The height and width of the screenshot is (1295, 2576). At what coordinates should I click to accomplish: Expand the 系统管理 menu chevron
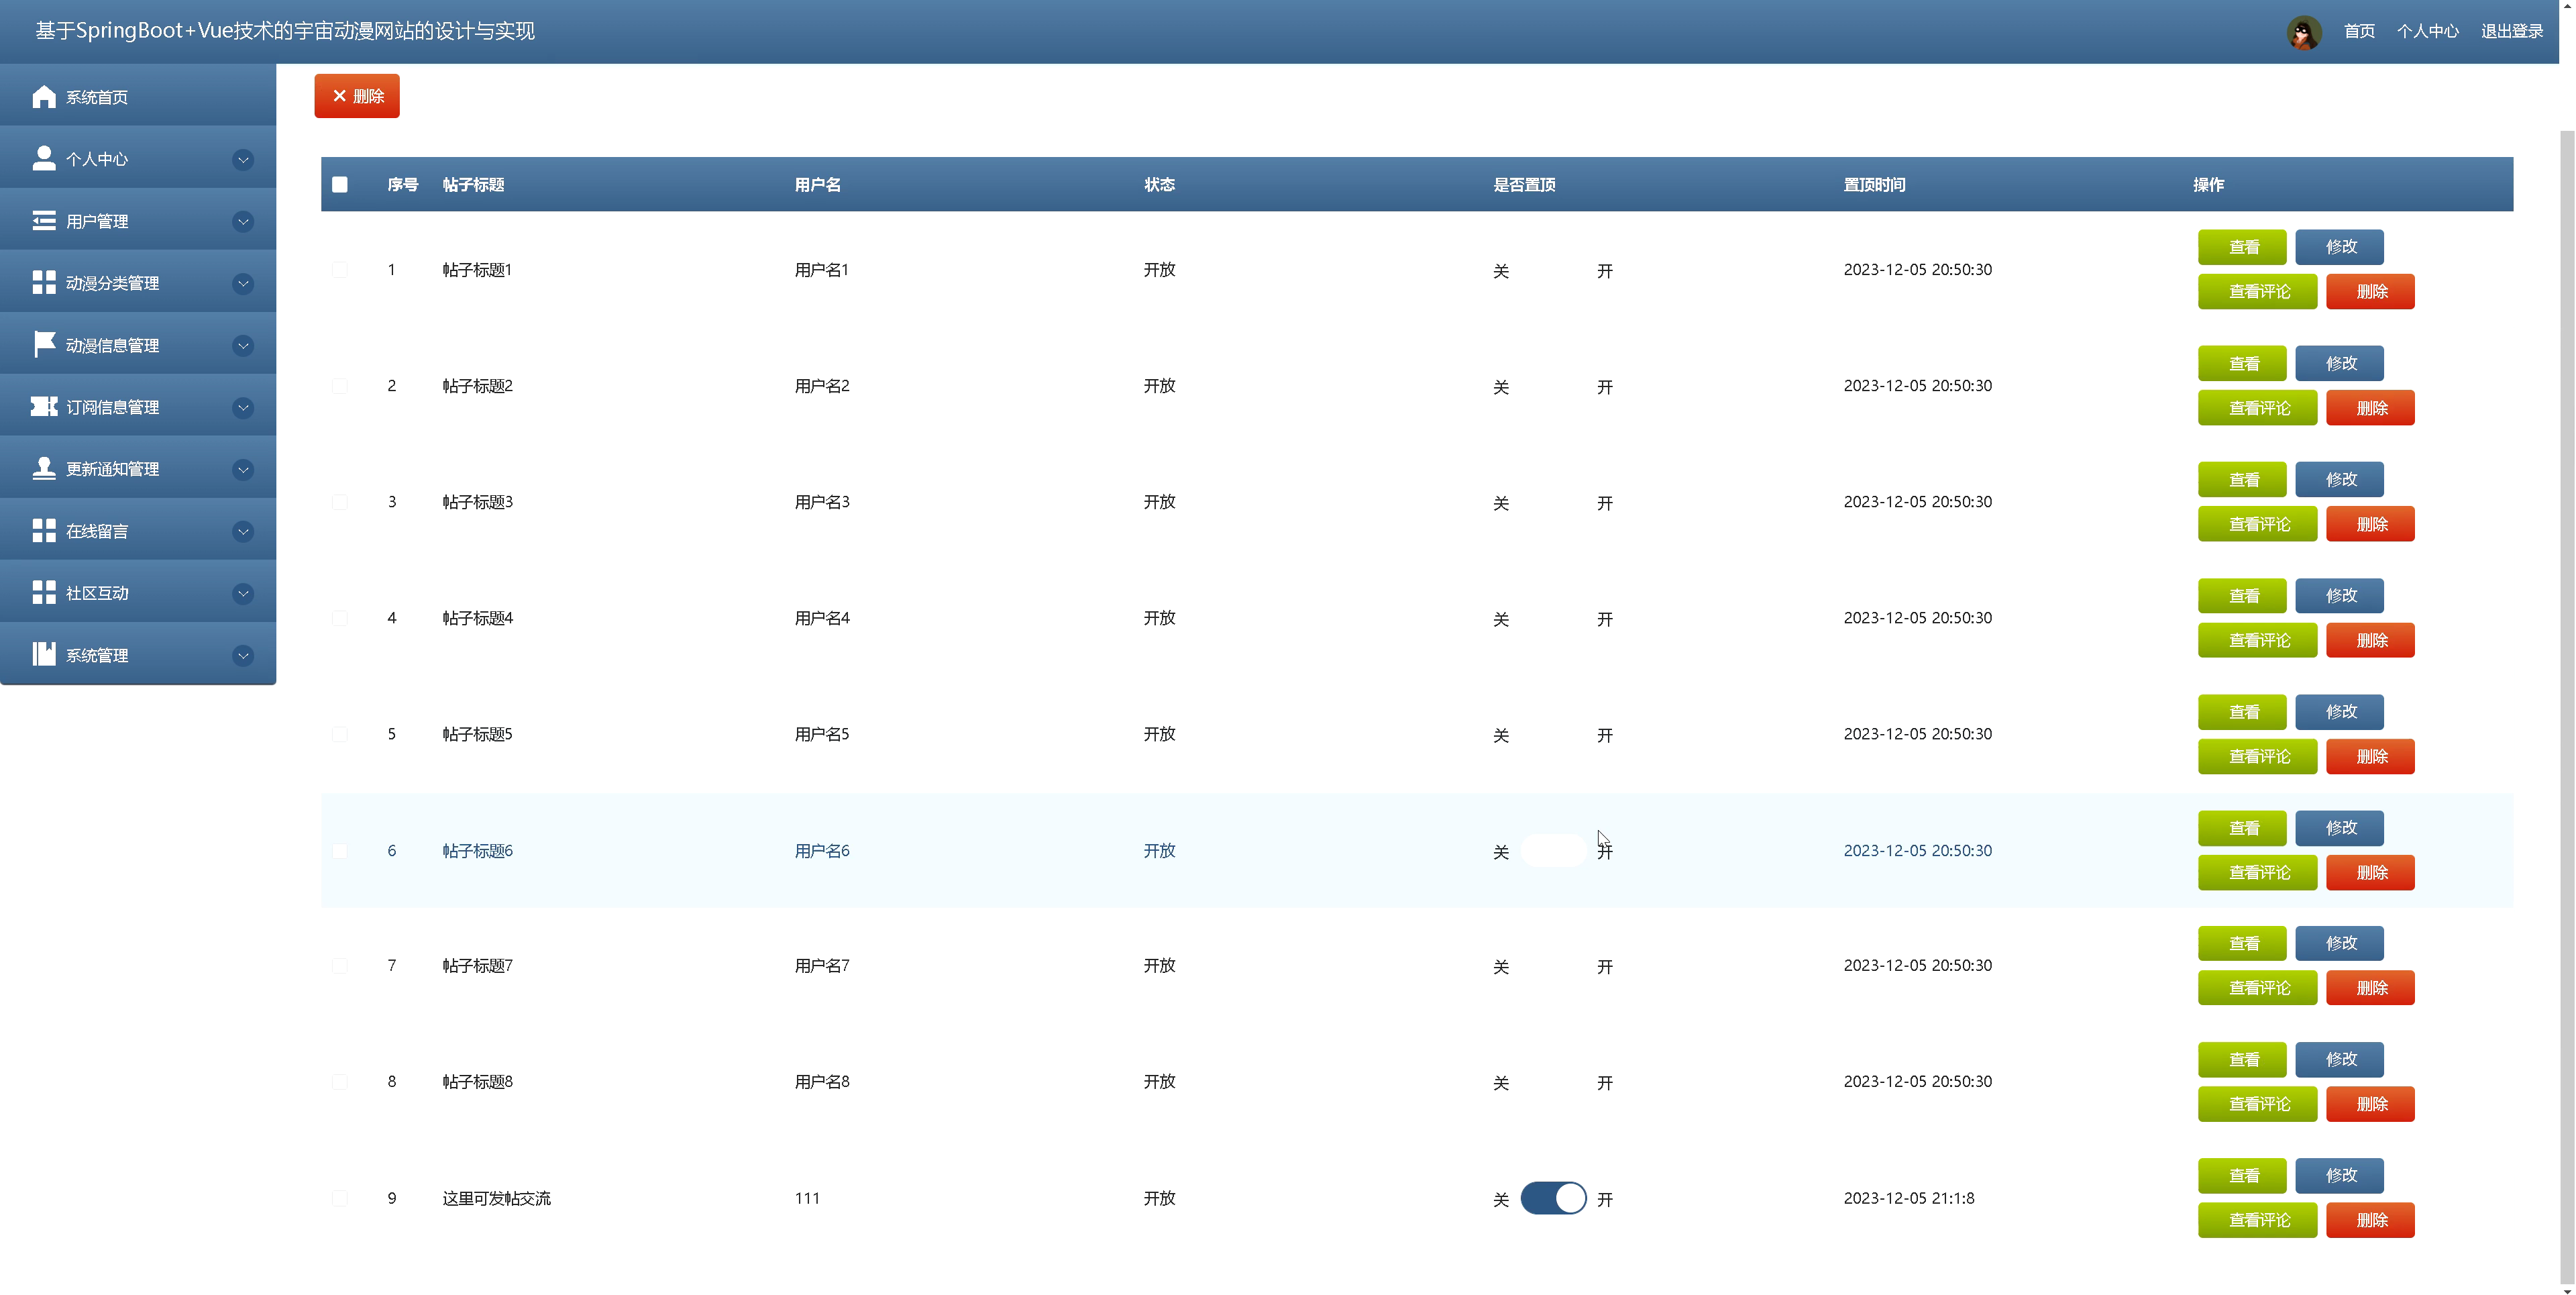243,656
